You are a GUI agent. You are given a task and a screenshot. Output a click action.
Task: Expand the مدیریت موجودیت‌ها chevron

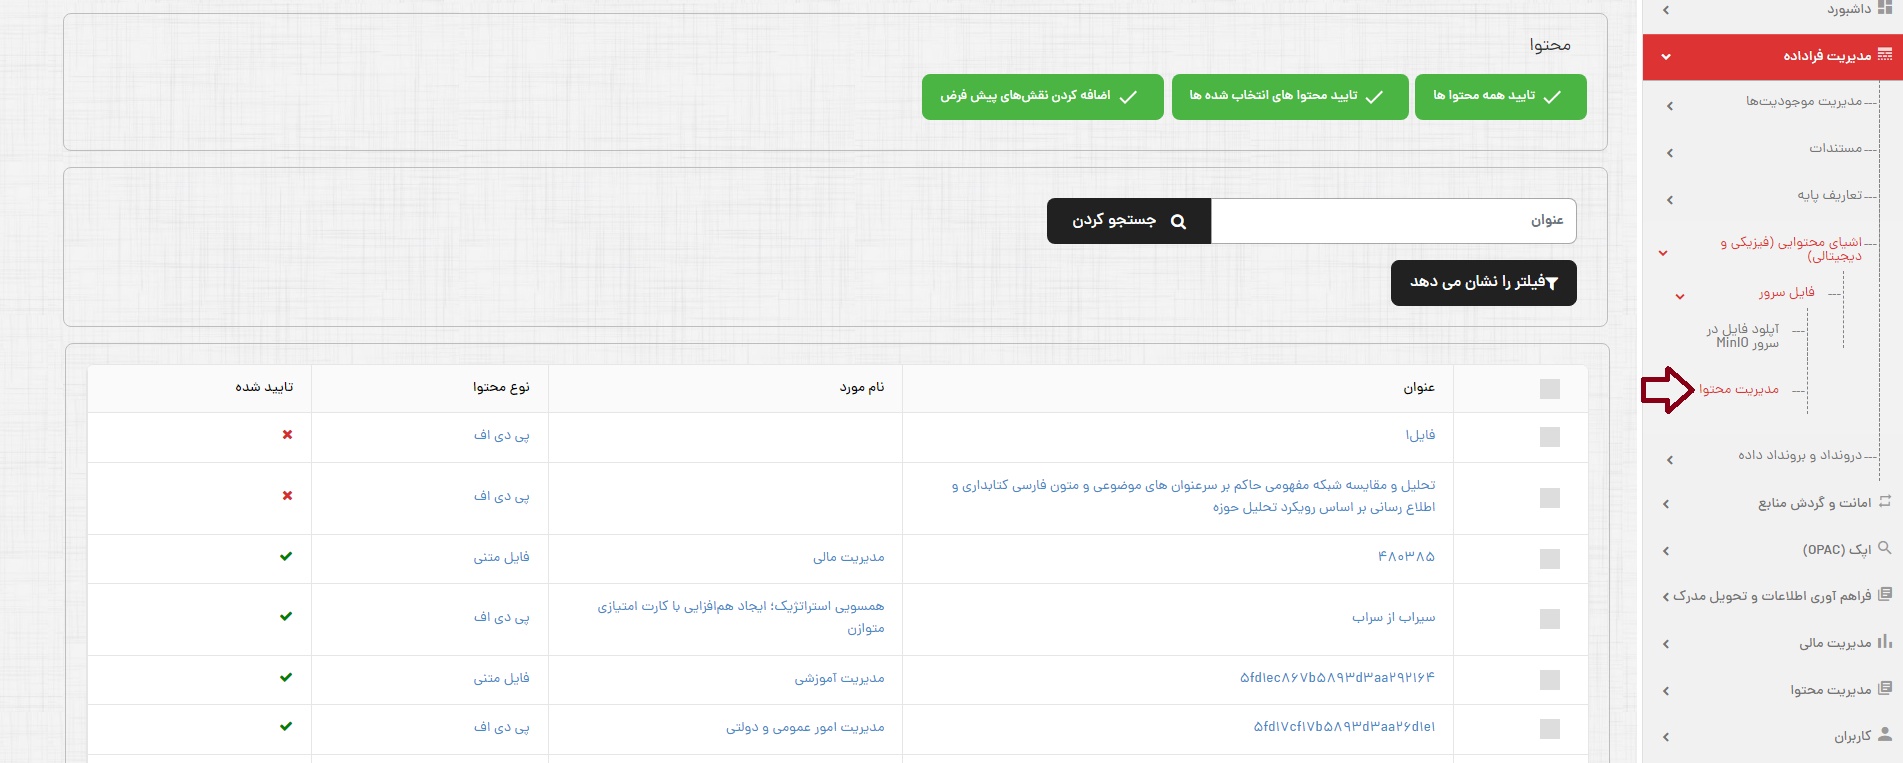1670,106
